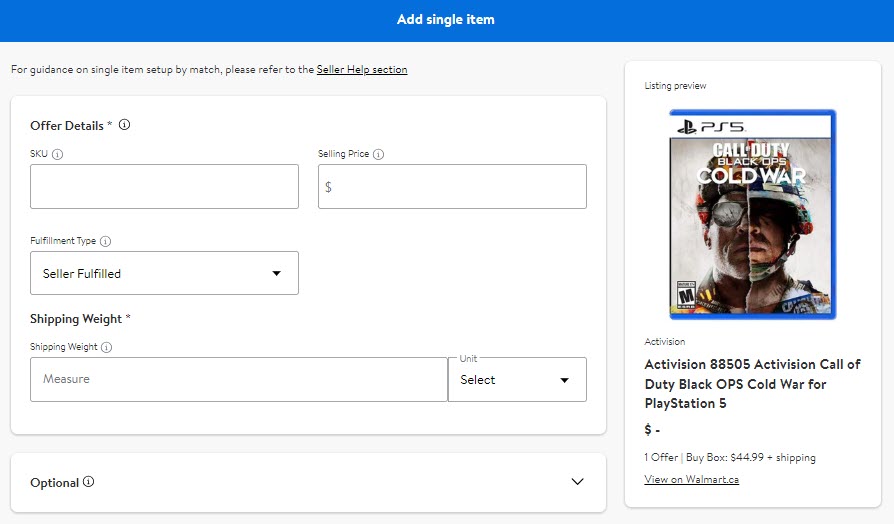
Task: Click the Measure shipping weight field
Action: pyautogui.click(x=239, y=380)
